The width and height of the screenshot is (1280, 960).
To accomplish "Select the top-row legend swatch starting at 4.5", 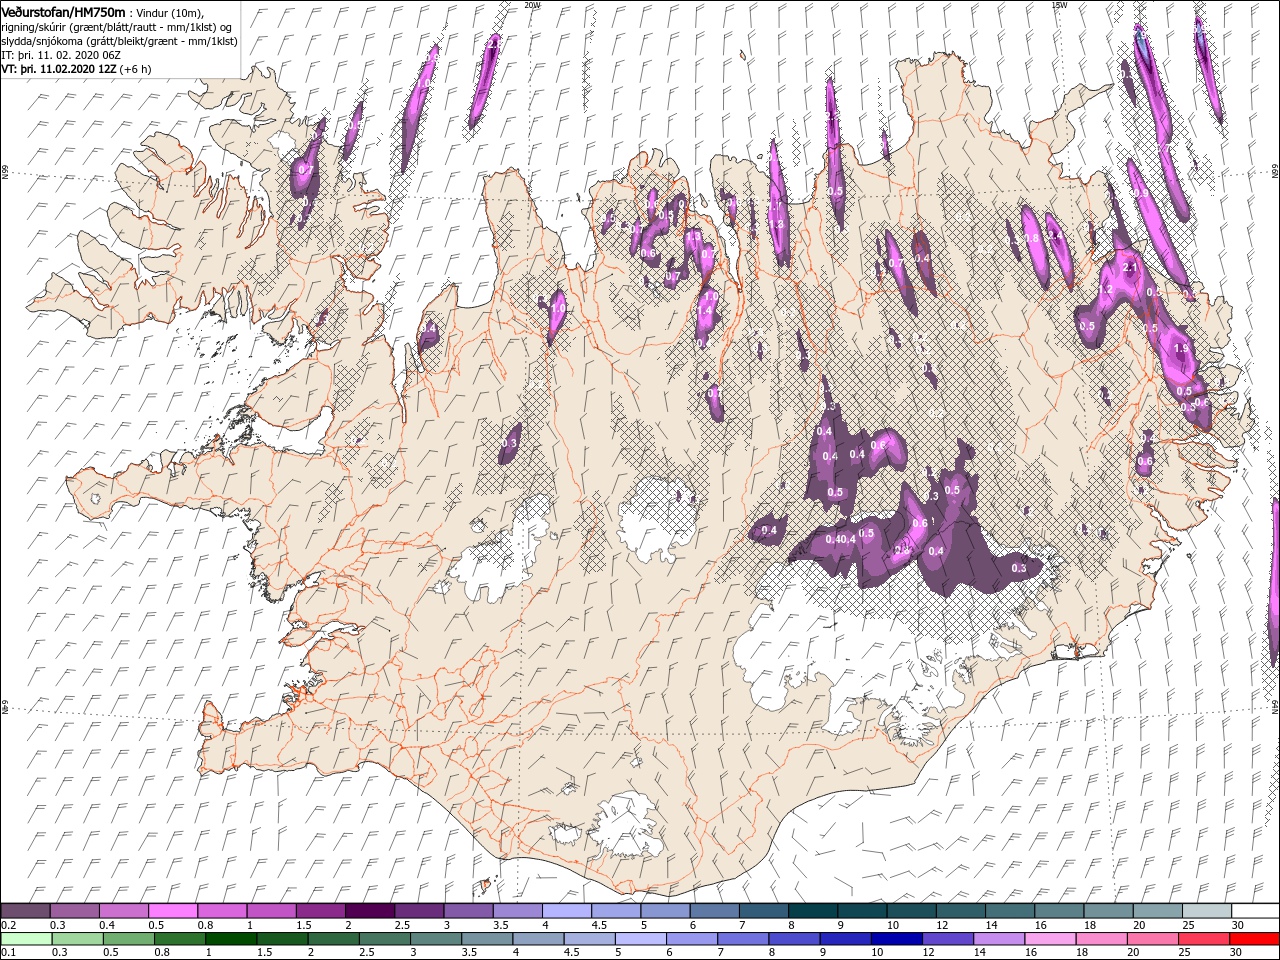I will point(616,911).
